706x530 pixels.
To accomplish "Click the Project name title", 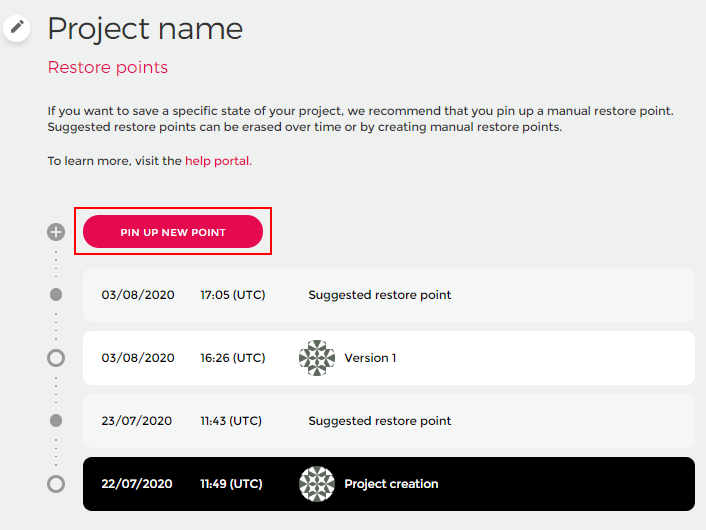I will 145,28.
